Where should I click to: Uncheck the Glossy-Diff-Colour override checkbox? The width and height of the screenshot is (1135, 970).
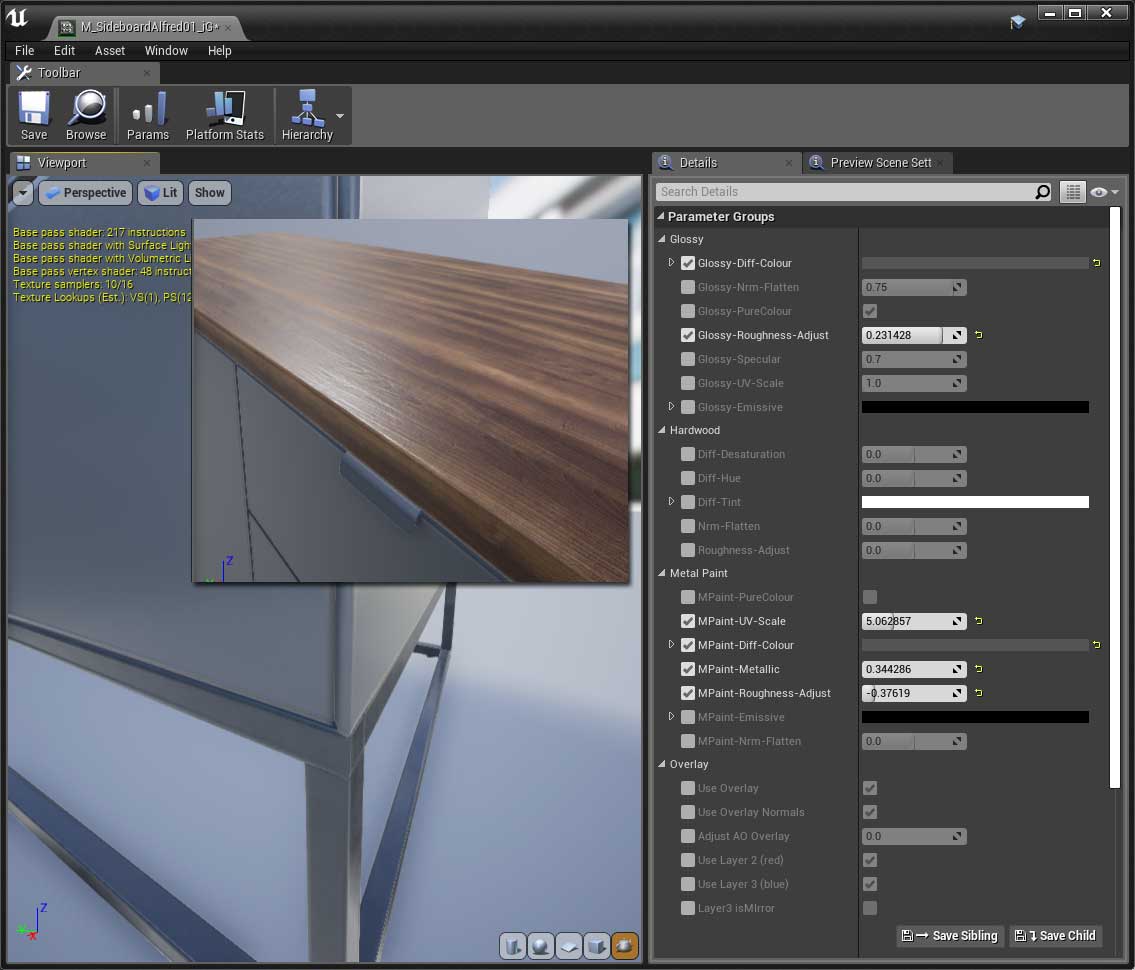[x=688, y=263]
